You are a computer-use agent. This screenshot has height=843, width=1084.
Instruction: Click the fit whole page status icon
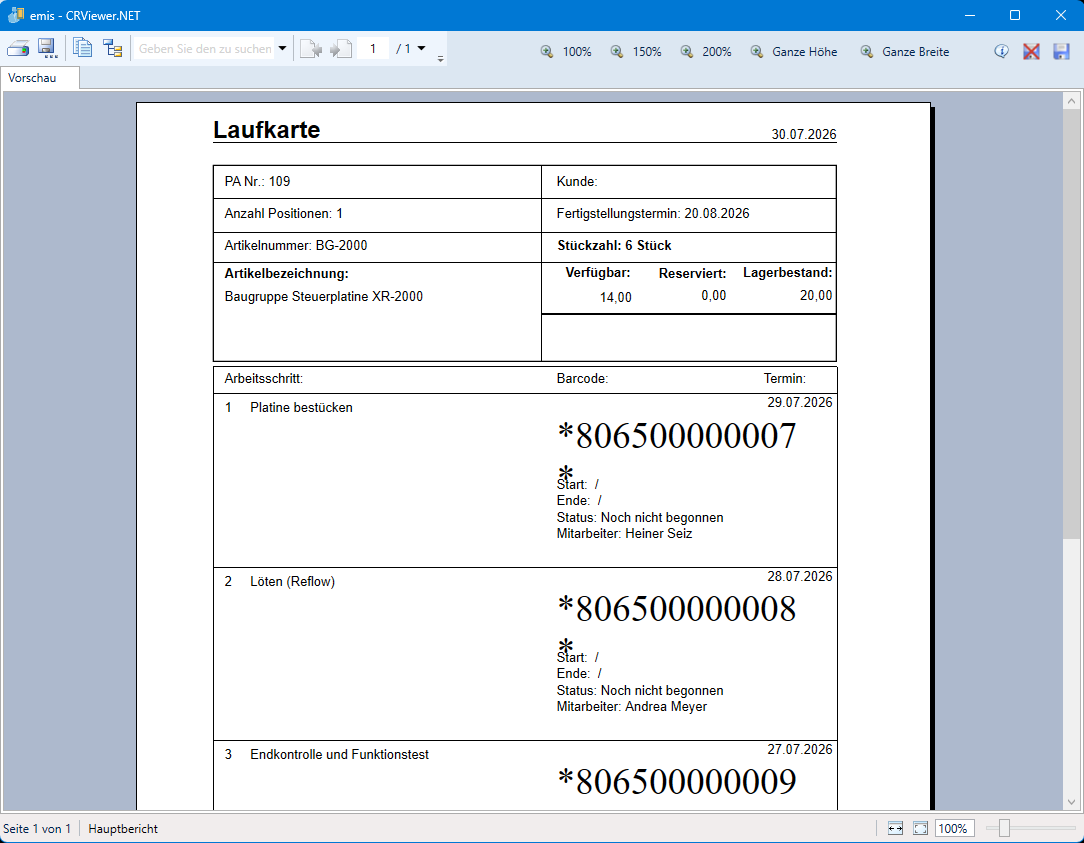920,828
